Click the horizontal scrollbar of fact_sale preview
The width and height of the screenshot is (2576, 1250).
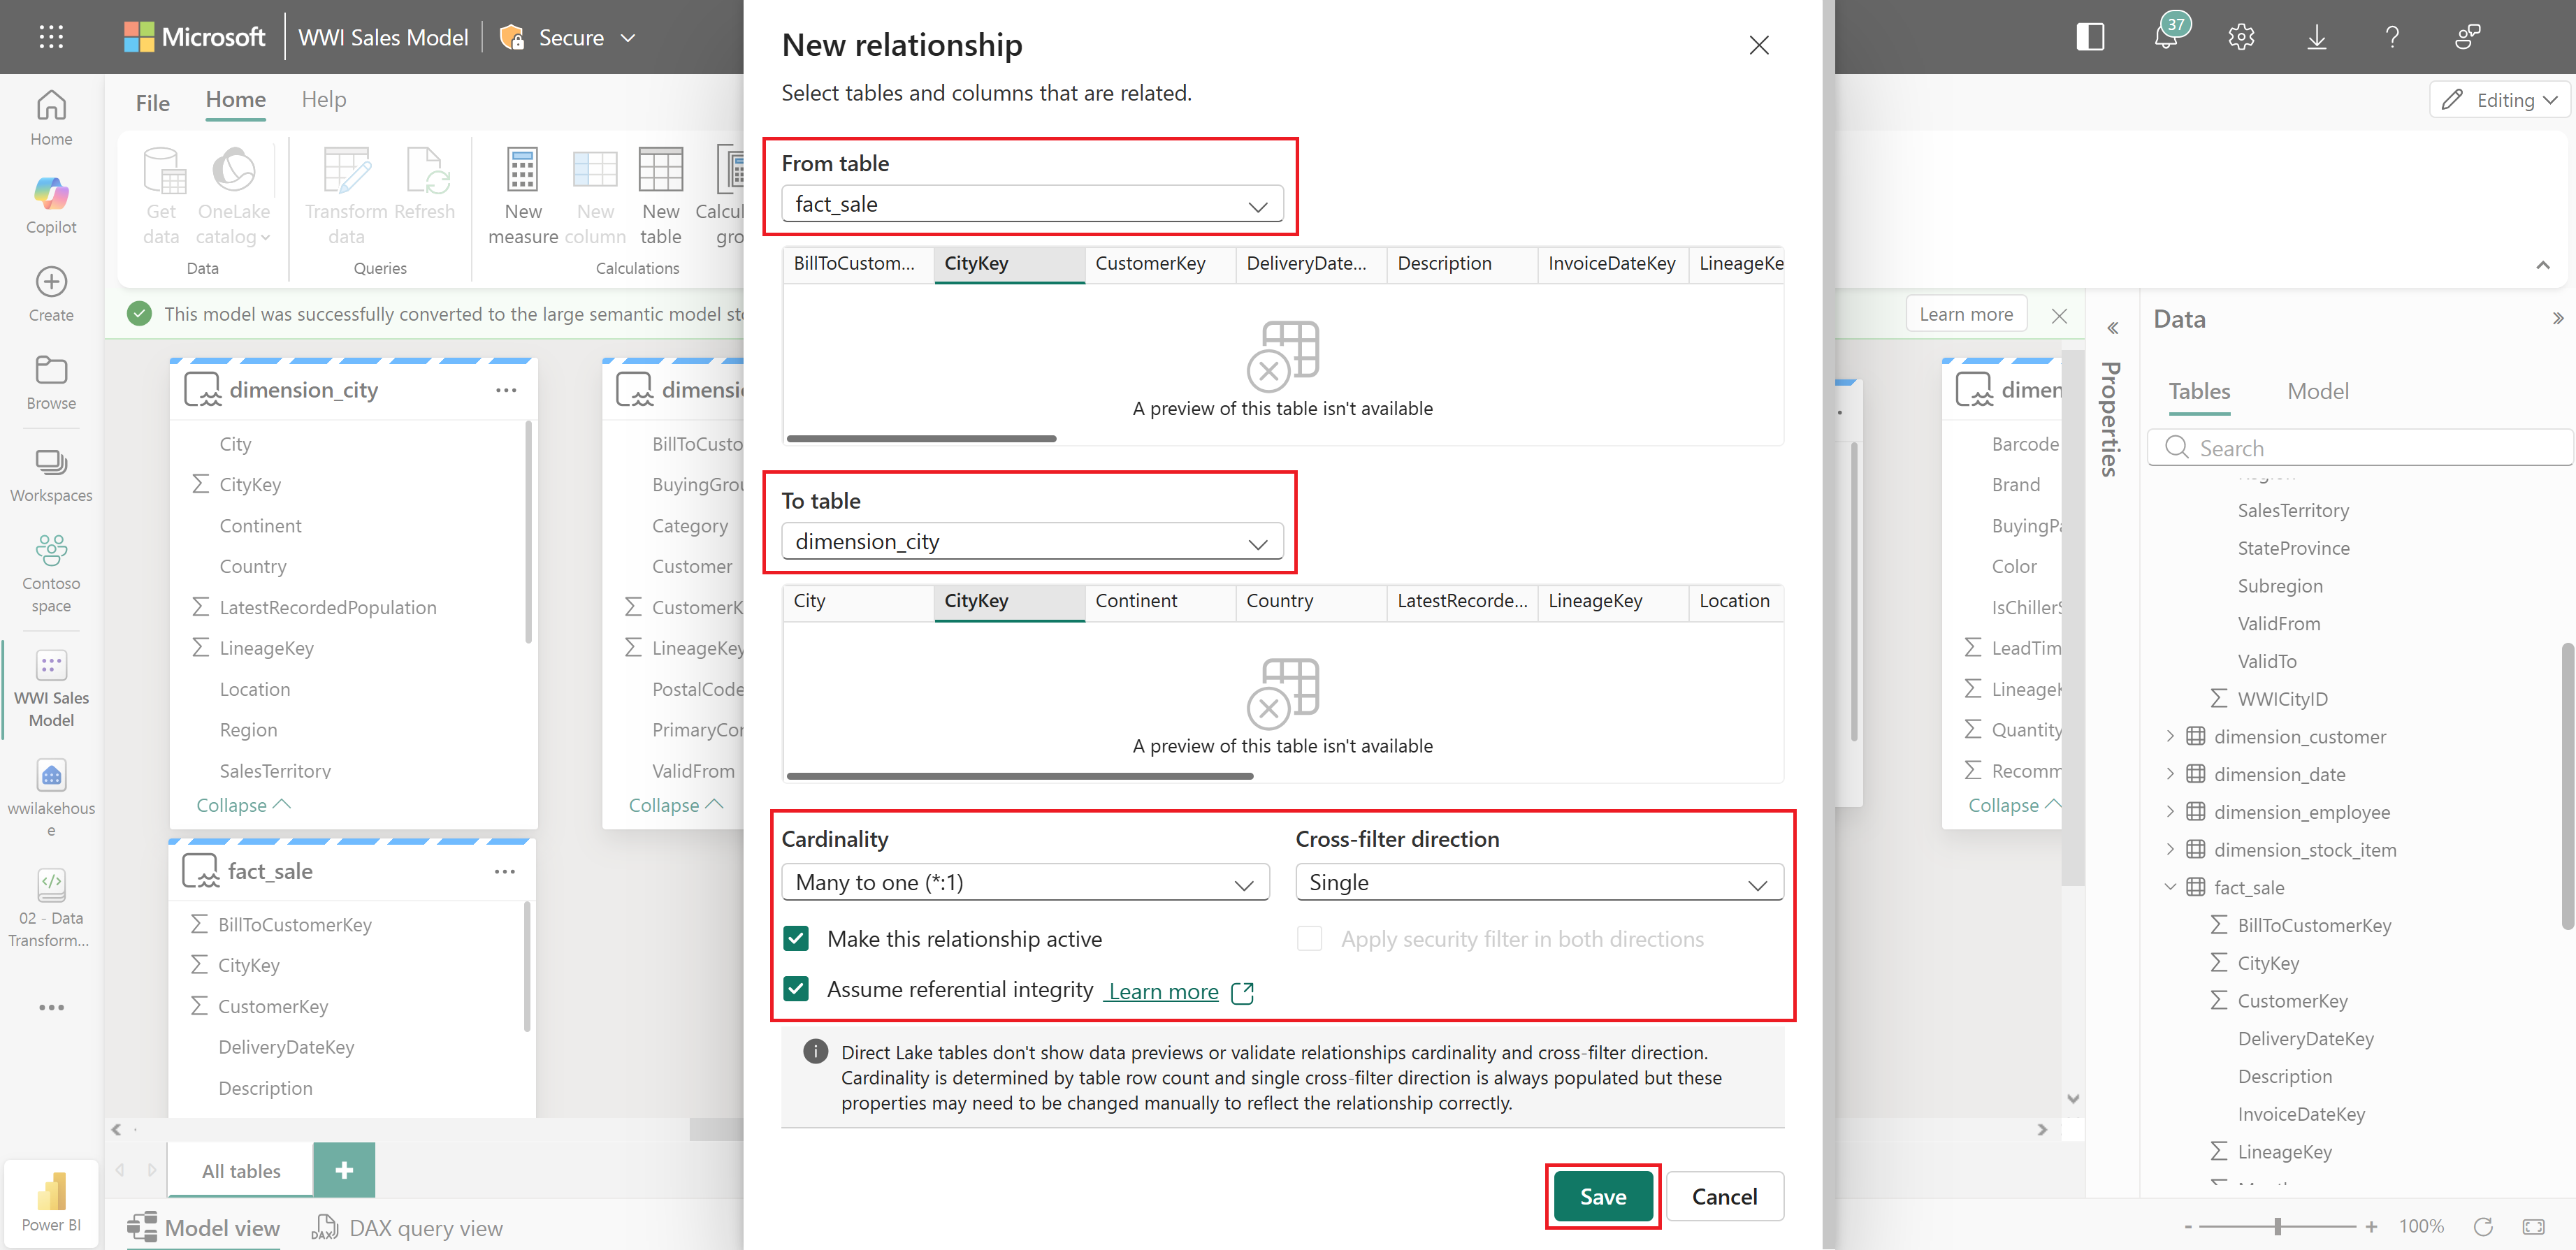click(x=921, y=438)
